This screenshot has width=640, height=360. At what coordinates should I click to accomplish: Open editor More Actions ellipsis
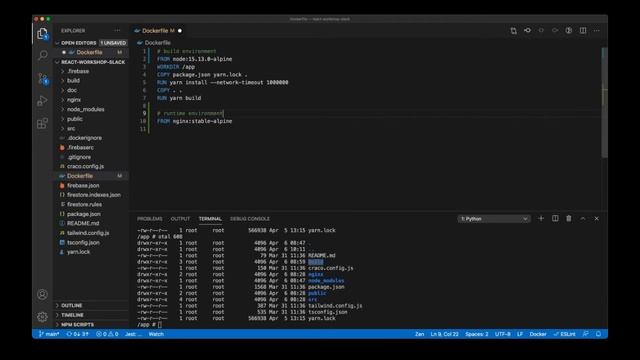[597, 31]
